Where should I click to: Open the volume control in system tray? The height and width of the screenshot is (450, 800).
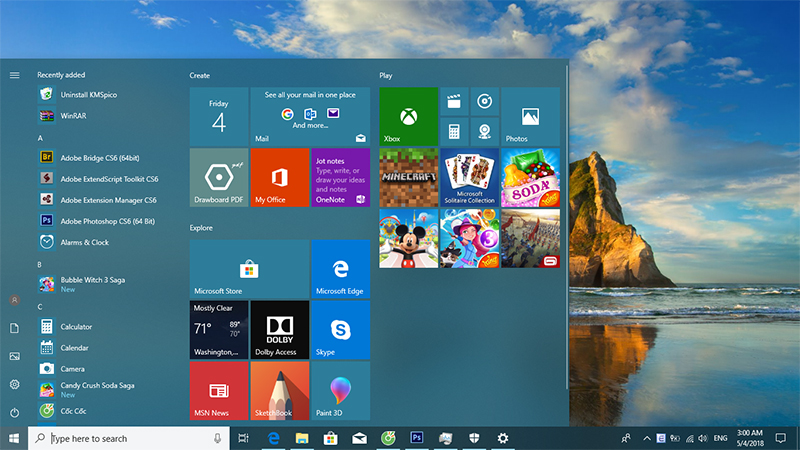pos(703,438)
